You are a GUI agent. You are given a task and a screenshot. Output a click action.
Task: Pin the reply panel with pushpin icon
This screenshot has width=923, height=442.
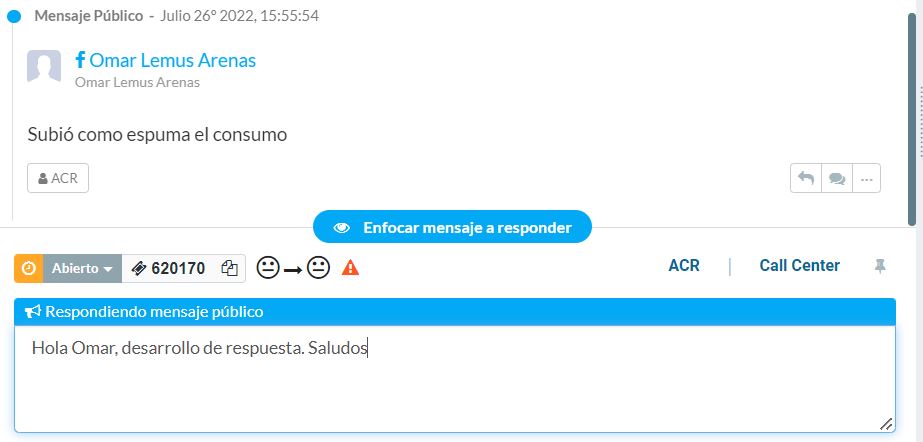coord(880,267)
